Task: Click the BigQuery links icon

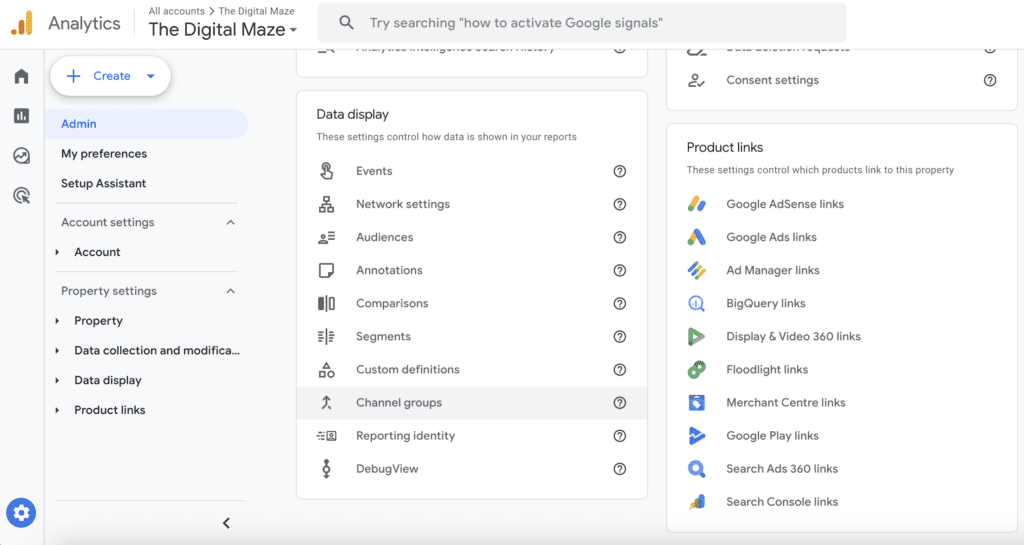Action: [x=697, y=304]
